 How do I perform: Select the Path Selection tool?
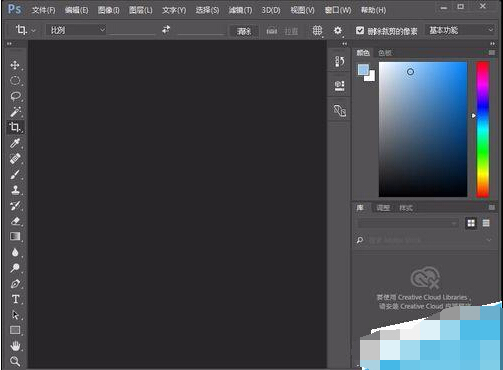click(x=15, y=315)
